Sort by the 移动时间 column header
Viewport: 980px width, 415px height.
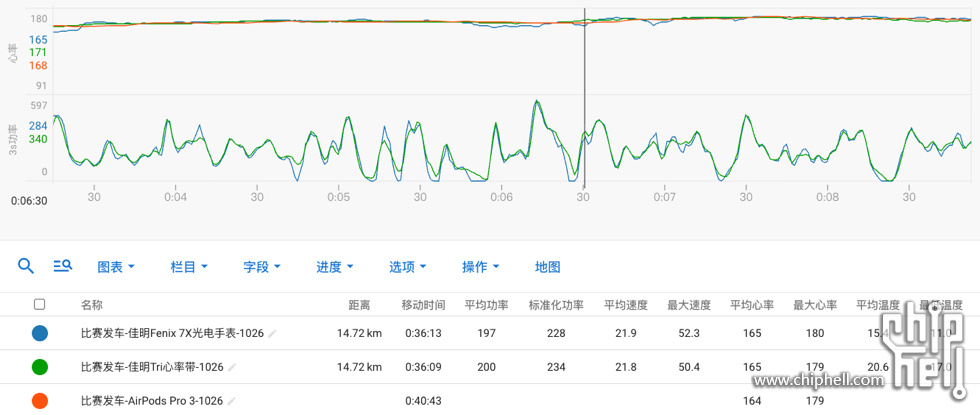coord(424,305)
